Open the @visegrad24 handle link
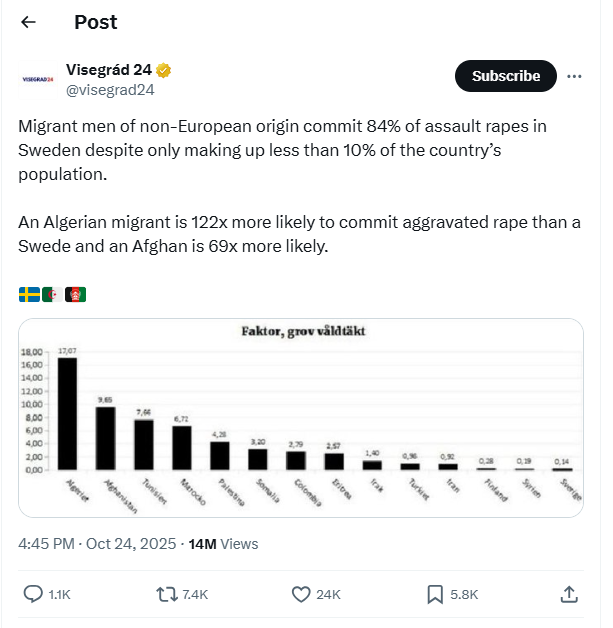 (x=110, y=89)
